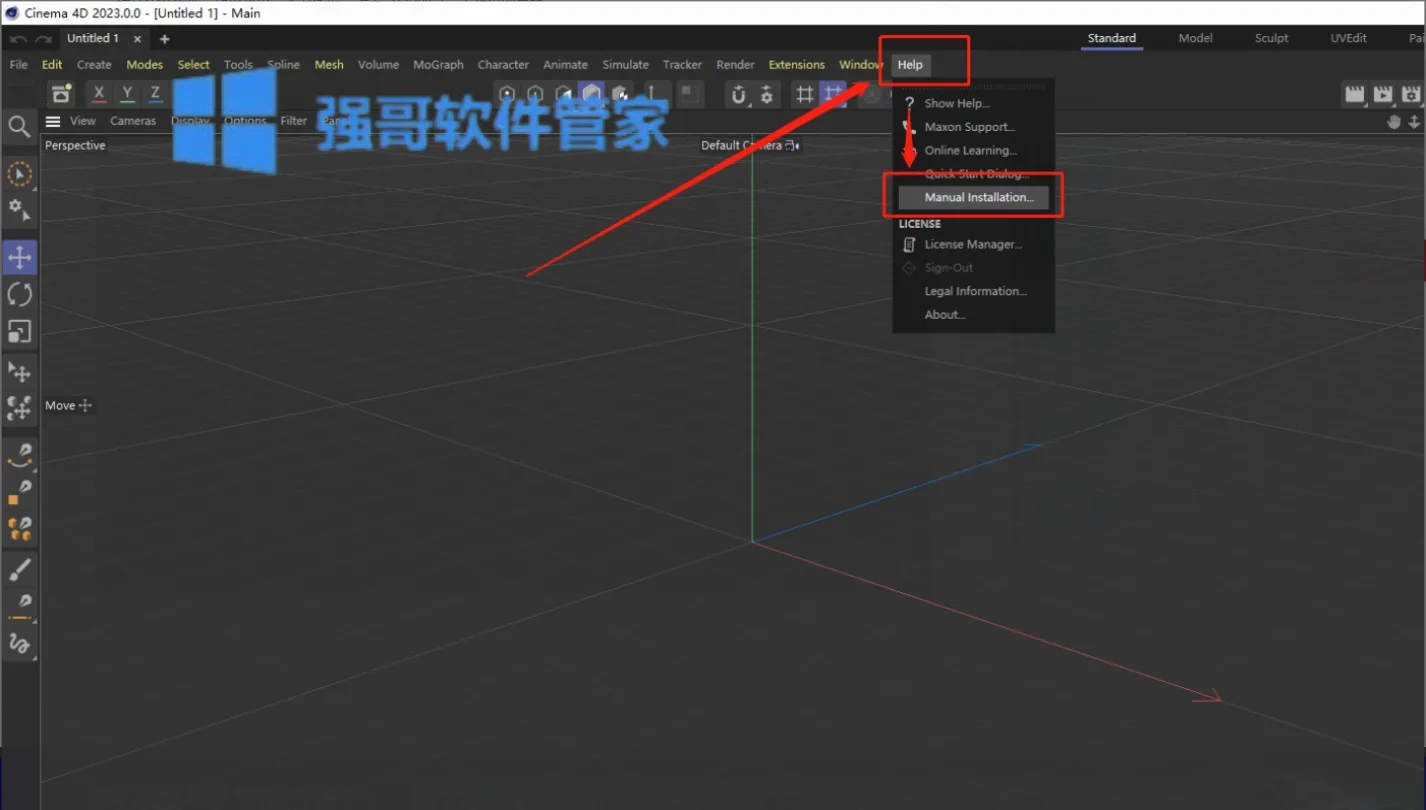This screenshot has height=810, width=1426.
Task: Close the Untitled 1 tab
Action: 138,39
